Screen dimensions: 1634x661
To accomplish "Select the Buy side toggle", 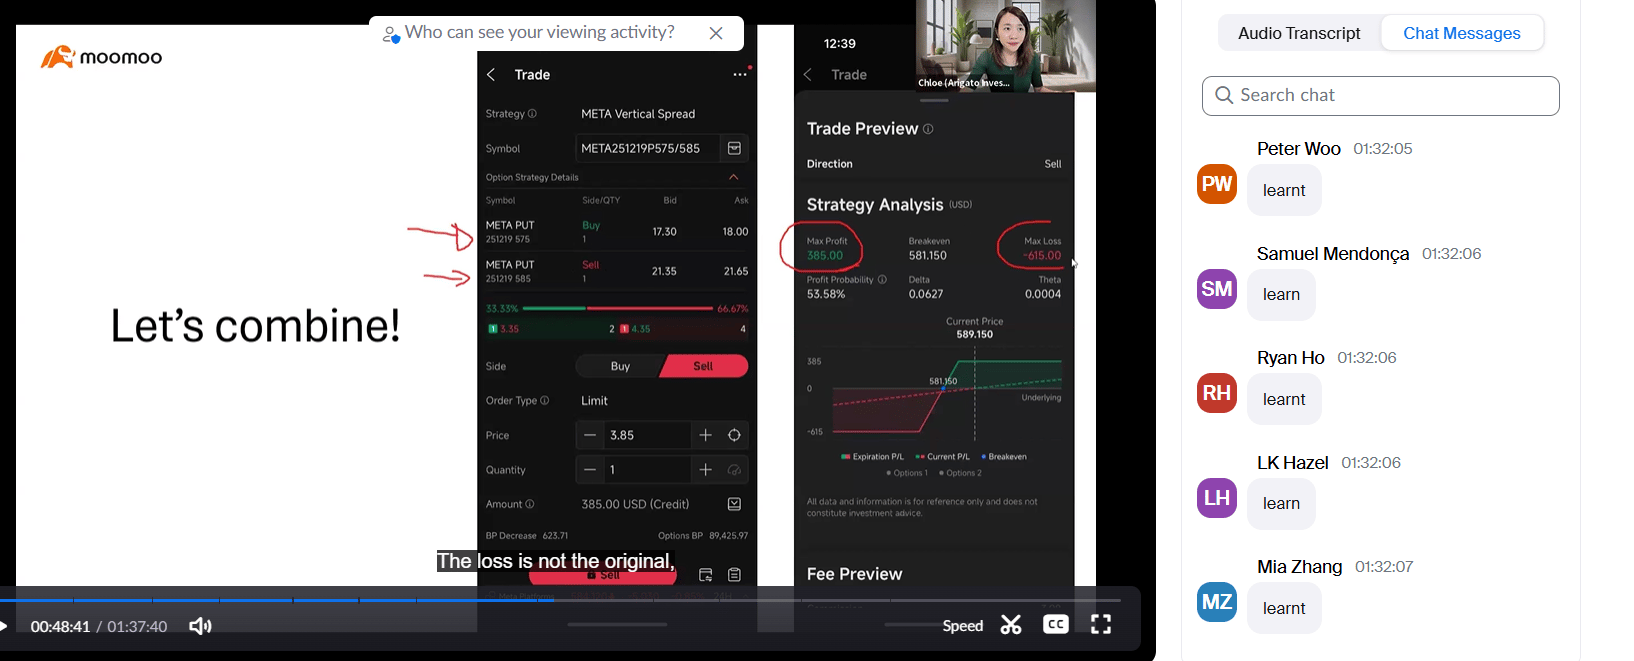I will pos(620,366).
